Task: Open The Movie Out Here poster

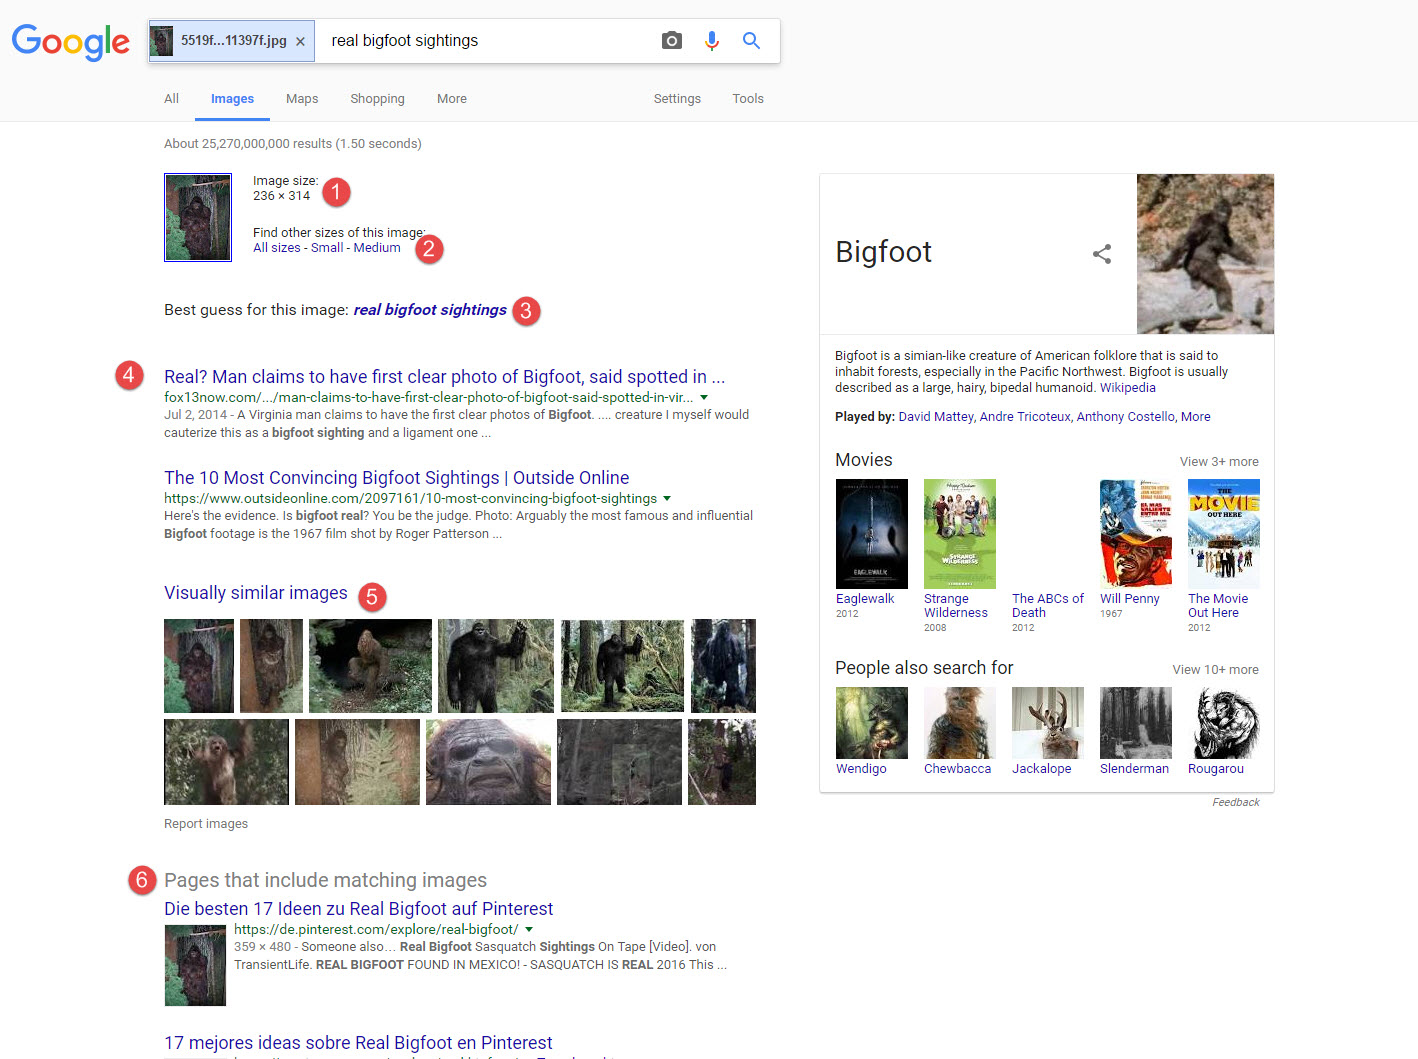Action: click(x=1224, y=534)
